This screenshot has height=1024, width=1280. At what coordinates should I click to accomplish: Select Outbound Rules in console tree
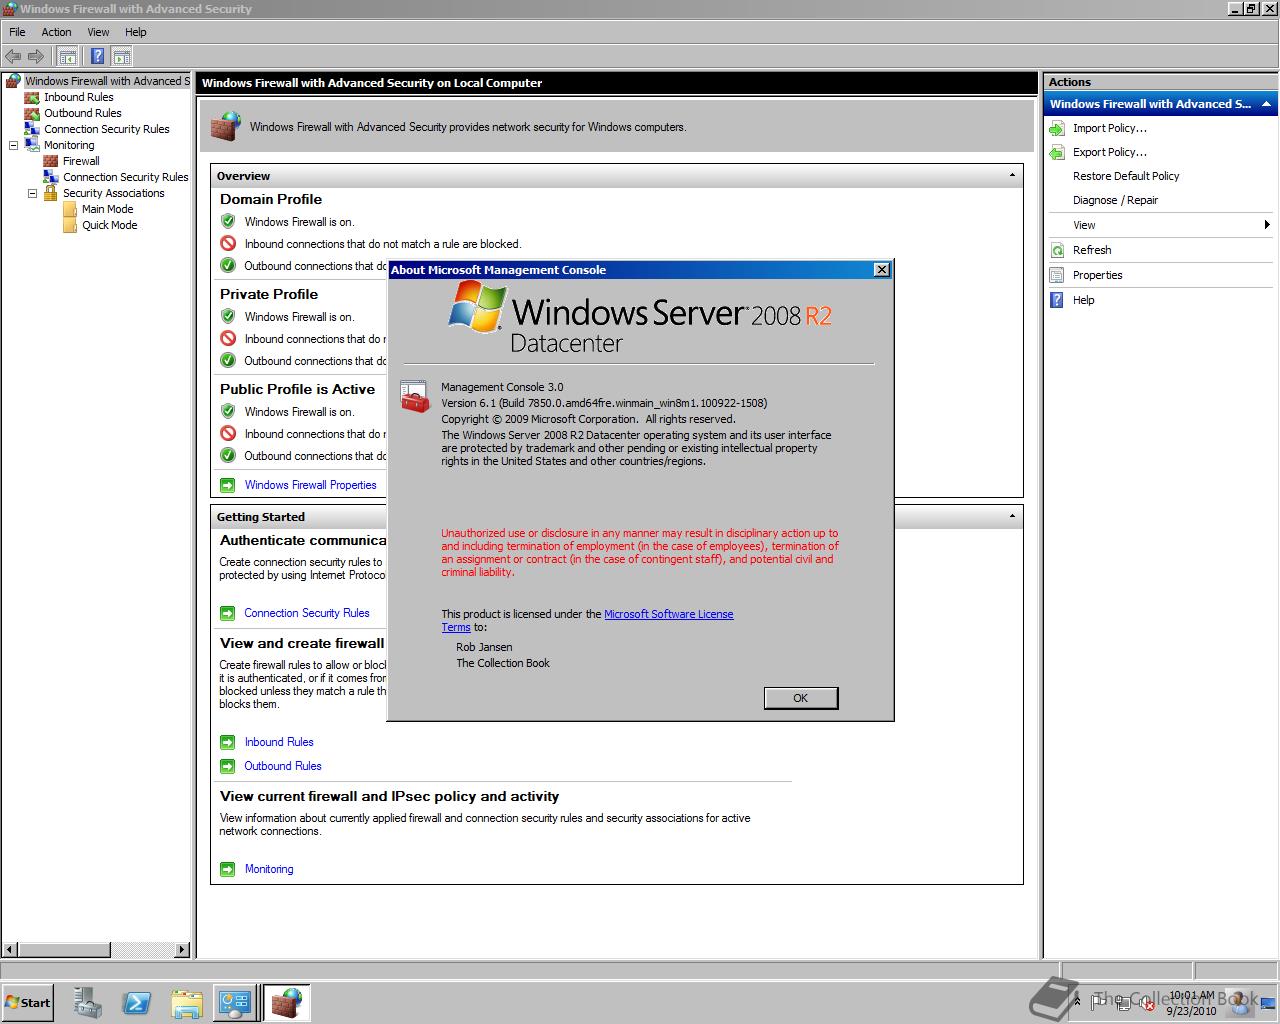pyautogui.click(x=82, y=113)
